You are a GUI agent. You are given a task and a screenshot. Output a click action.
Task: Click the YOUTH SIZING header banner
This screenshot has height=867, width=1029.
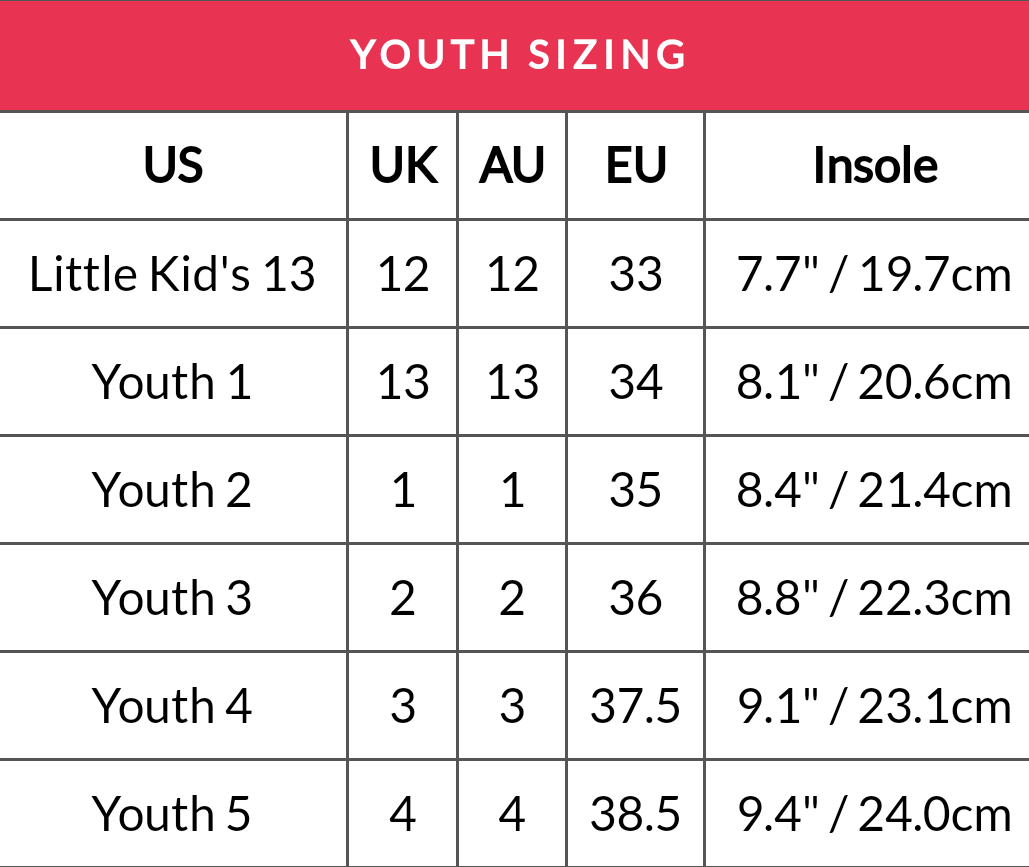point(518,55)
